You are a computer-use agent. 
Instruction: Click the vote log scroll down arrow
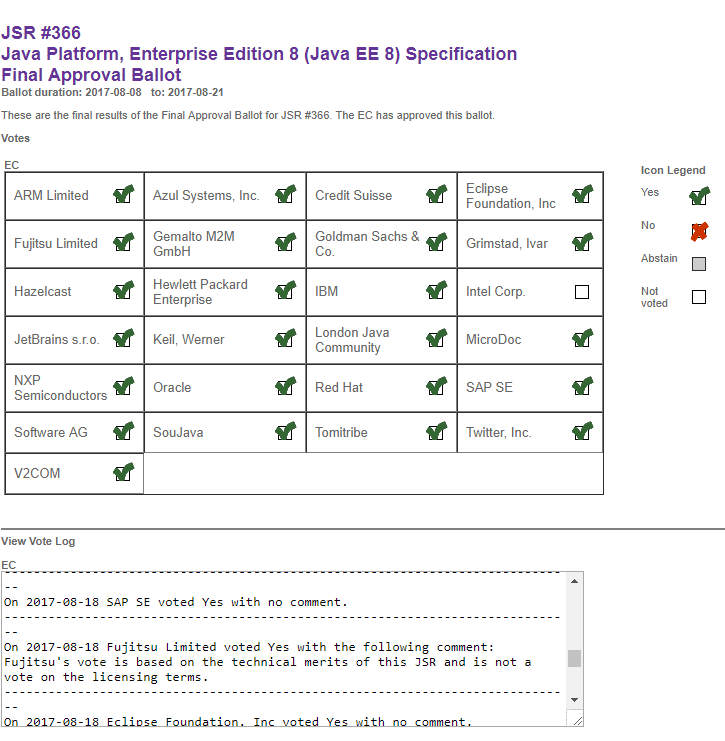point(574,700)
